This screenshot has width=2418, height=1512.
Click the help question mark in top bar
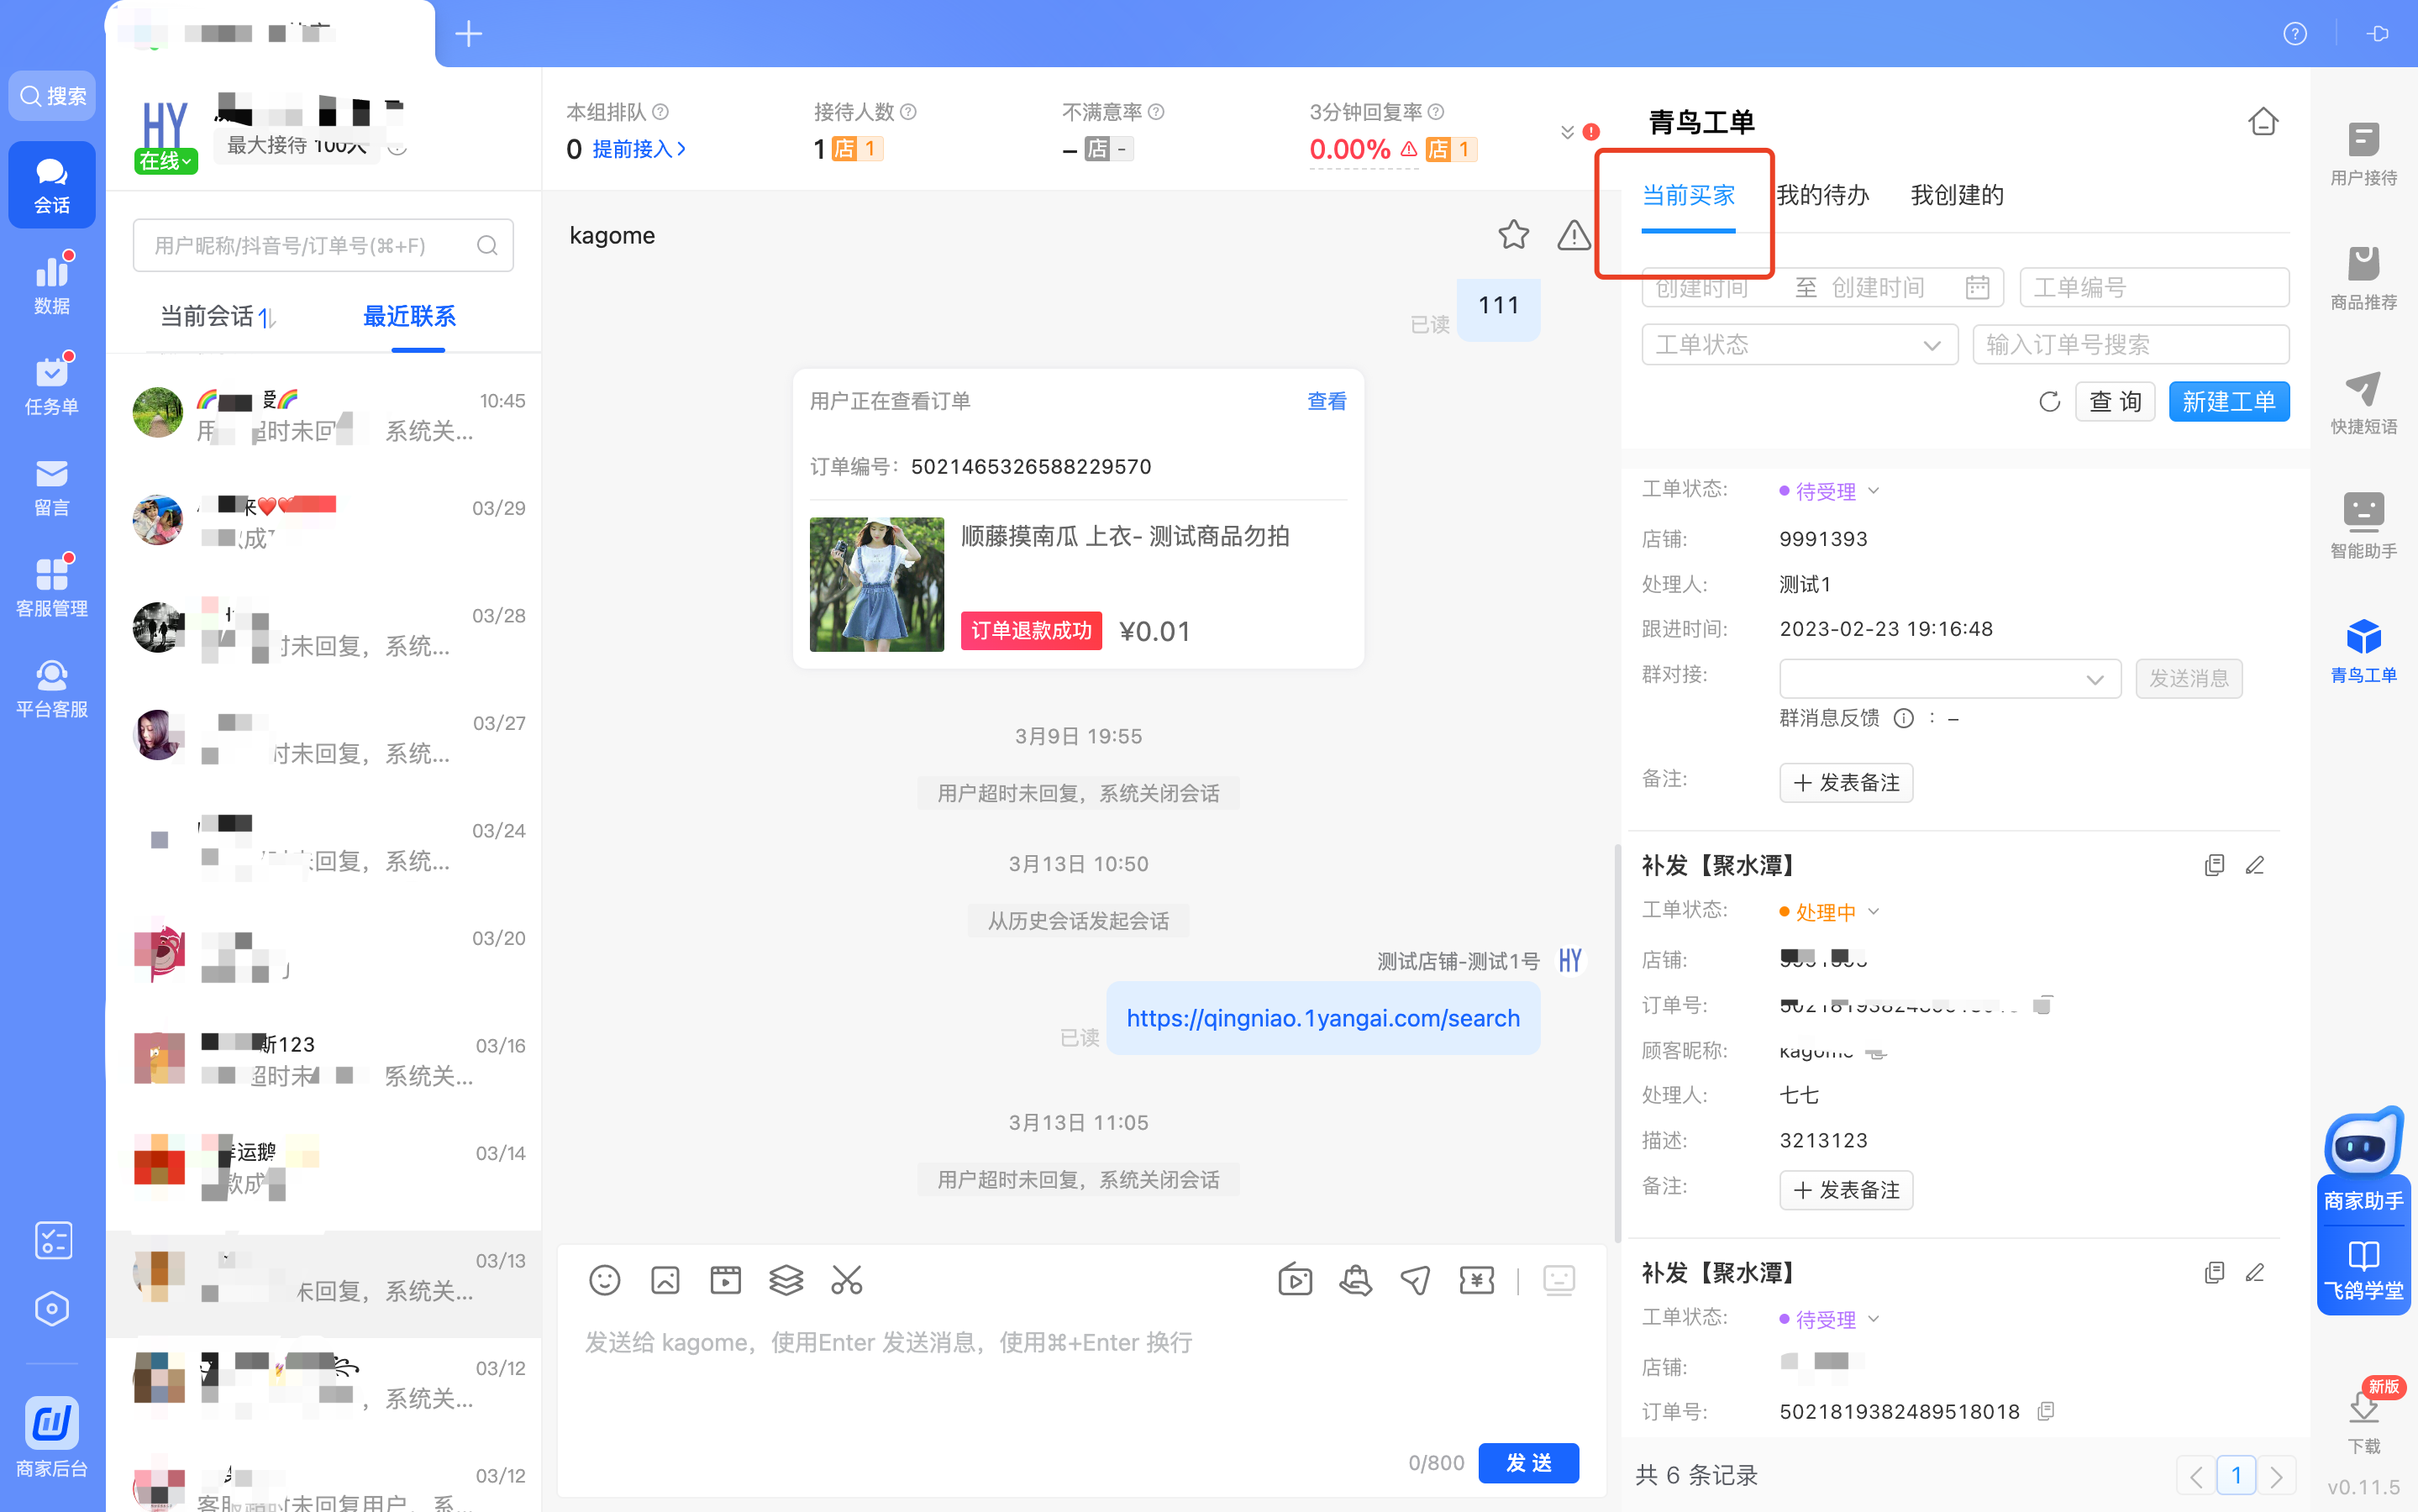[2295, 34]
